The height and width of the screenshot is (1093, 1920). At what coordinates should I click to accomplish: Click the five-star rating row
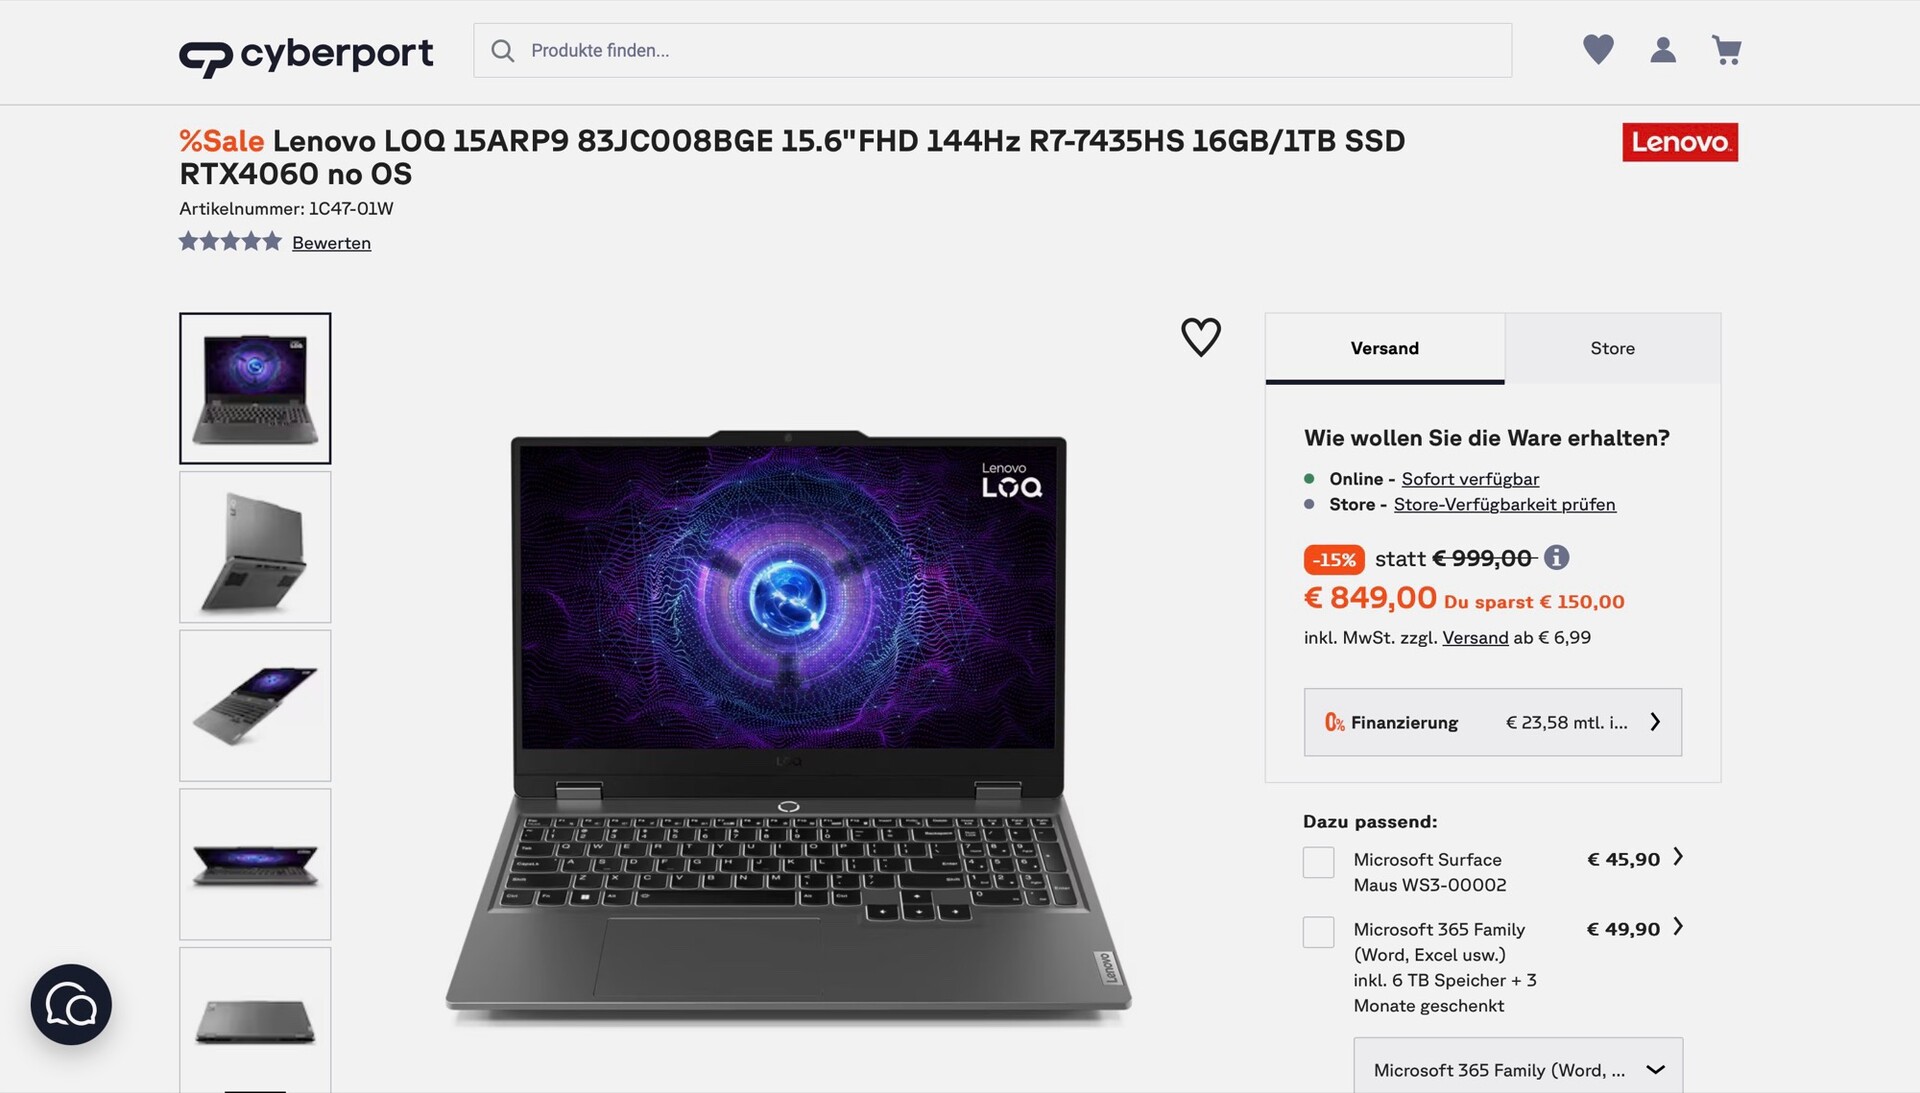[x=230, y=241]
